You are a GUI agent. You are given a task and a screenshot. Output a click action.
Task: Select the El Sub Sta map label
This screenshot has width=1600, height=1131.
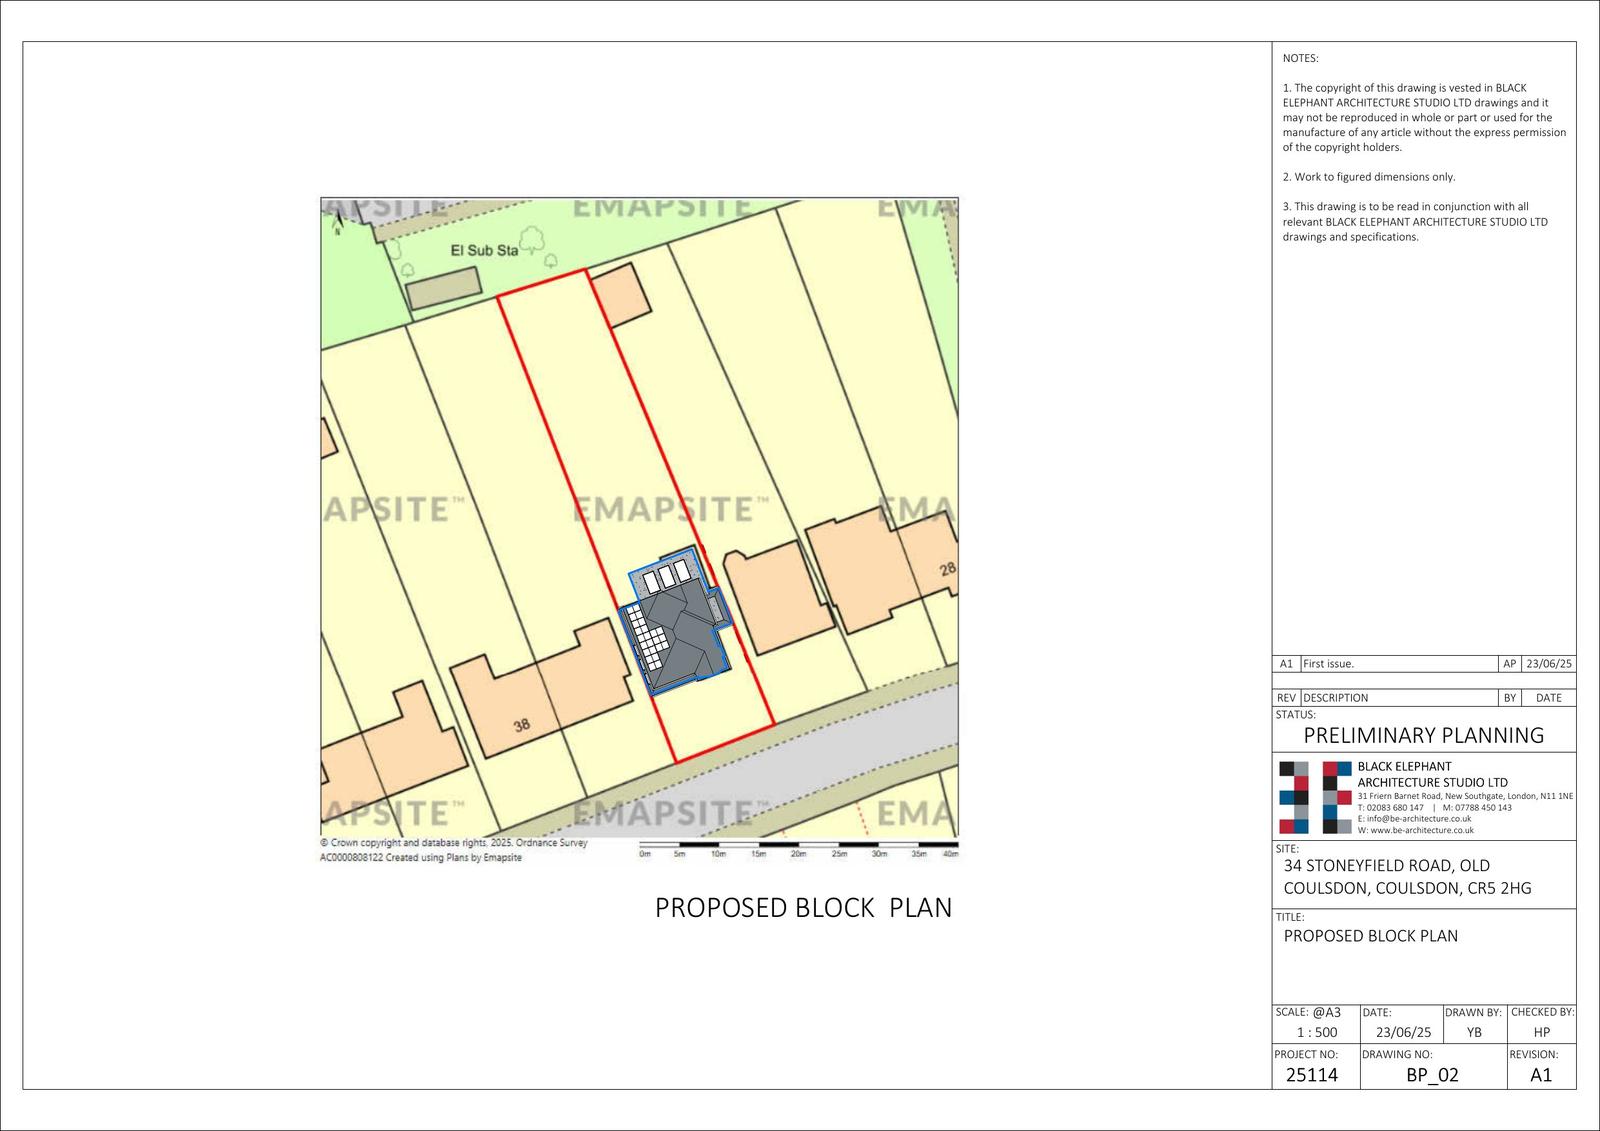(x=484, y=250)
